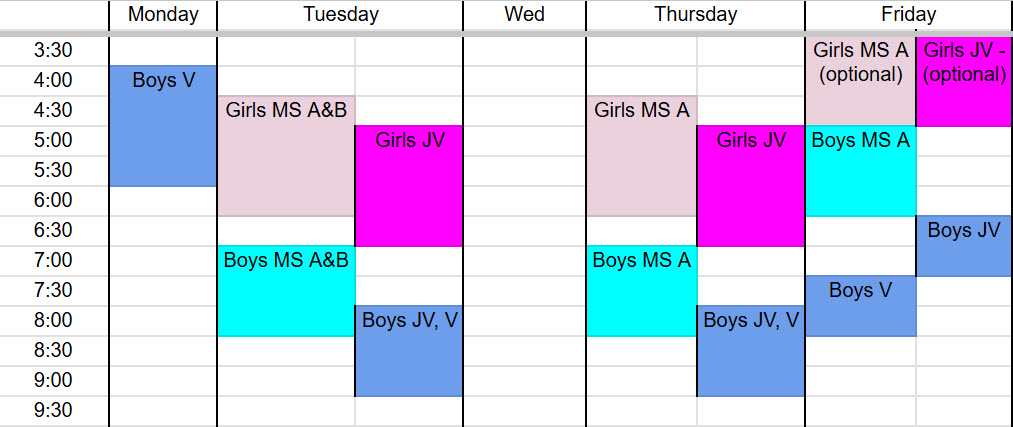Select Monday's Boys V practice block
This screenshot has width=1013, height=427.
(163, 126)
